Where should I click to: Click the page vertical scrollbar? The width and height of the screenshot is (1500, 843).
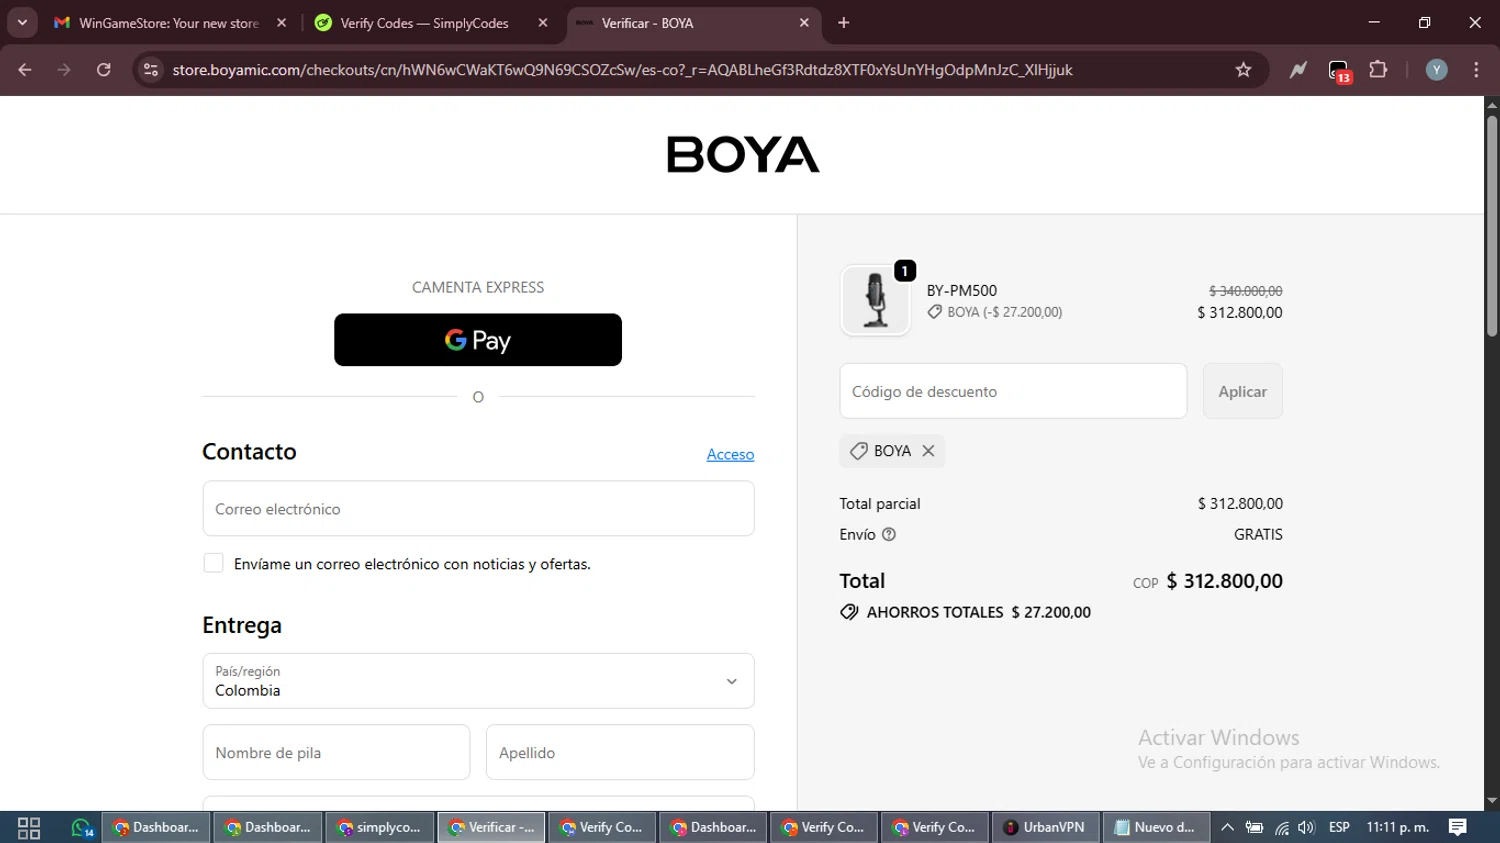(x=1492, y=226)
